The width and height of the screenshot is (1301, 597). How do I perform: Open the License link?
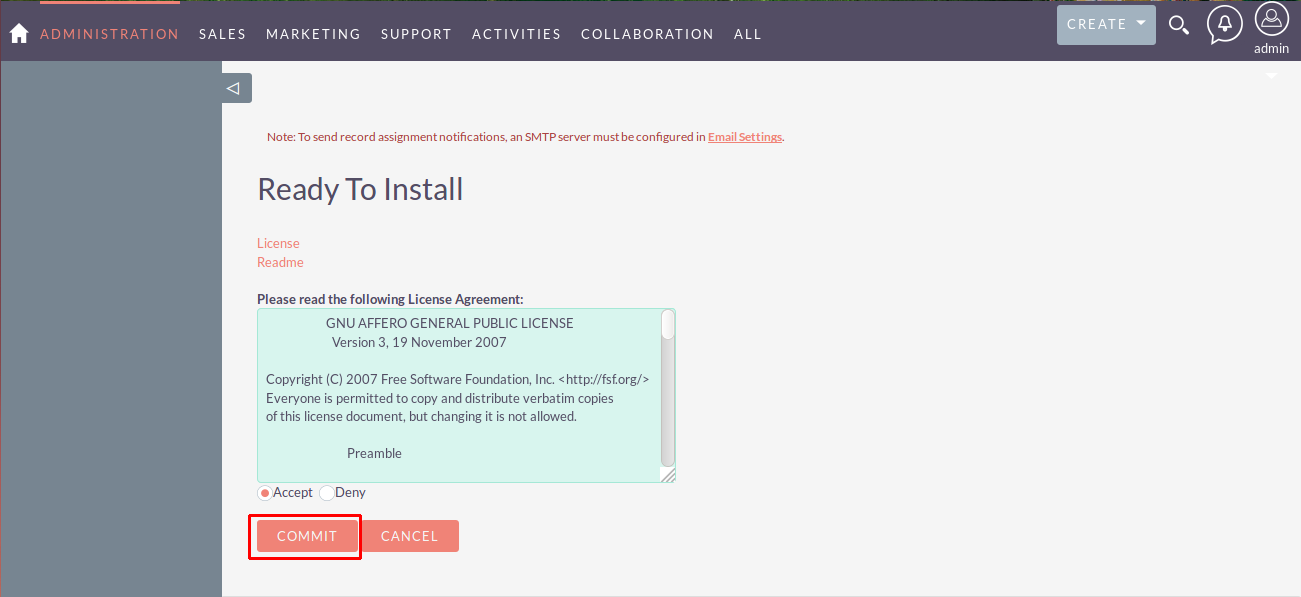pyautogui.click(x=278, y=243)
